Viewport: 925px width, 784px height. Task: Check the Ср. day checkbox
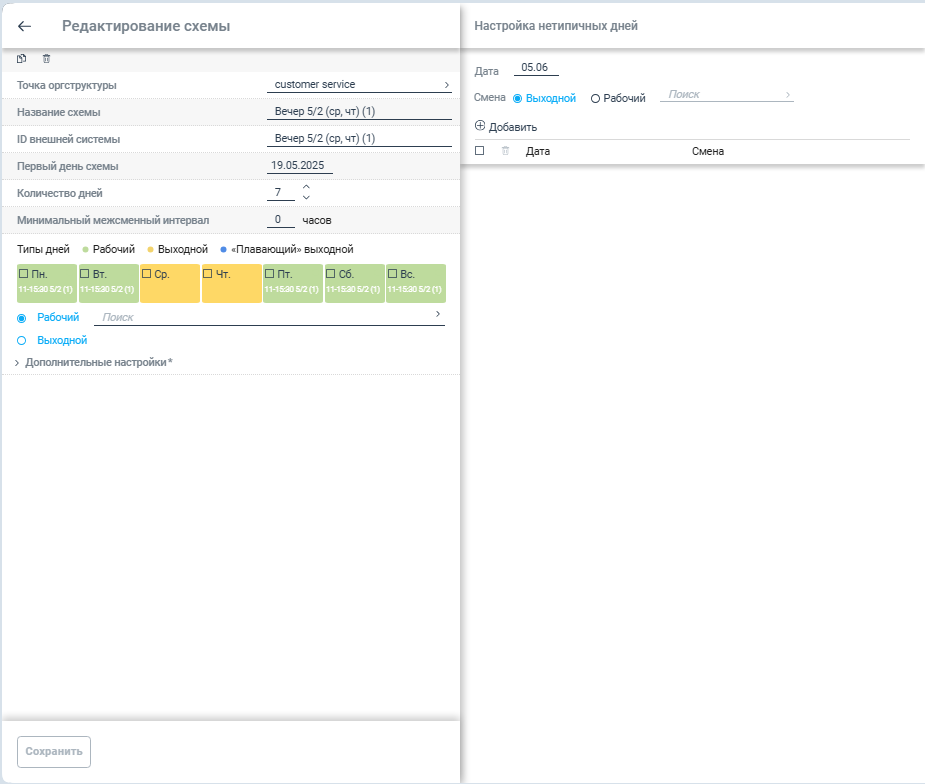click(146, 274)
